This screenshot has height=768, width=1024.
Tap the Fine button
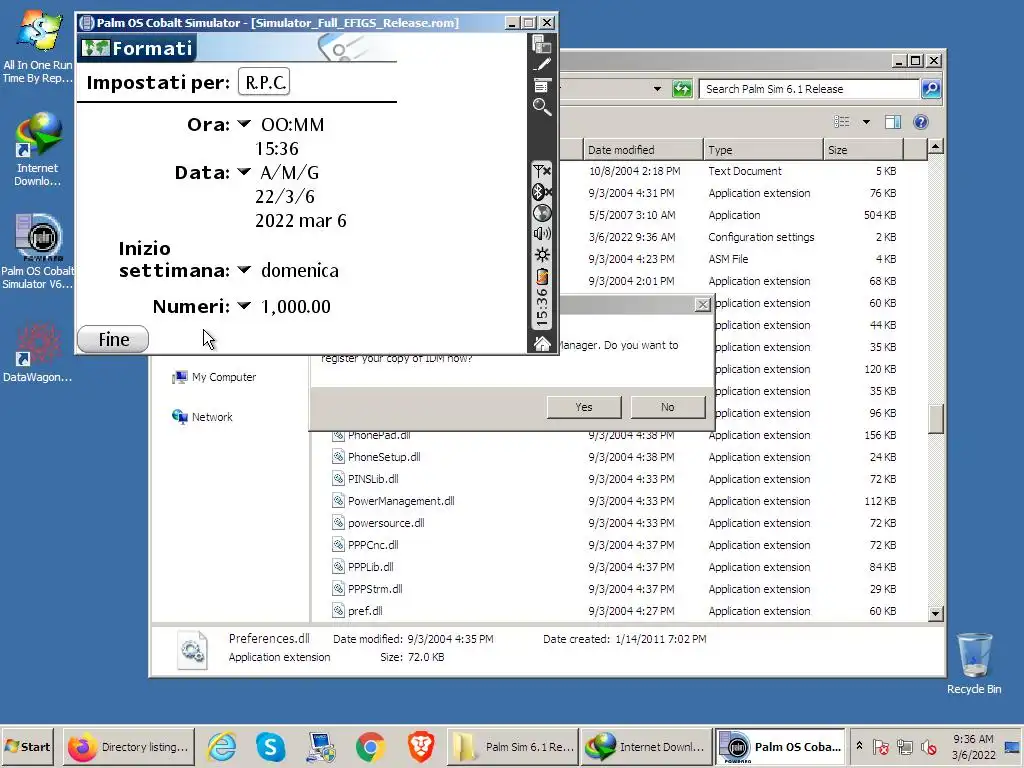113,340
